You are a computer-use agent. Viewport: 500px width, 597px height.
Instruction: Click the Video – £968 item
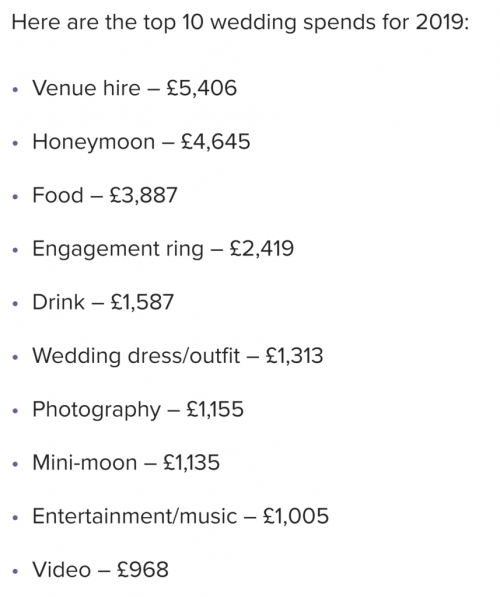click(100, 570)
